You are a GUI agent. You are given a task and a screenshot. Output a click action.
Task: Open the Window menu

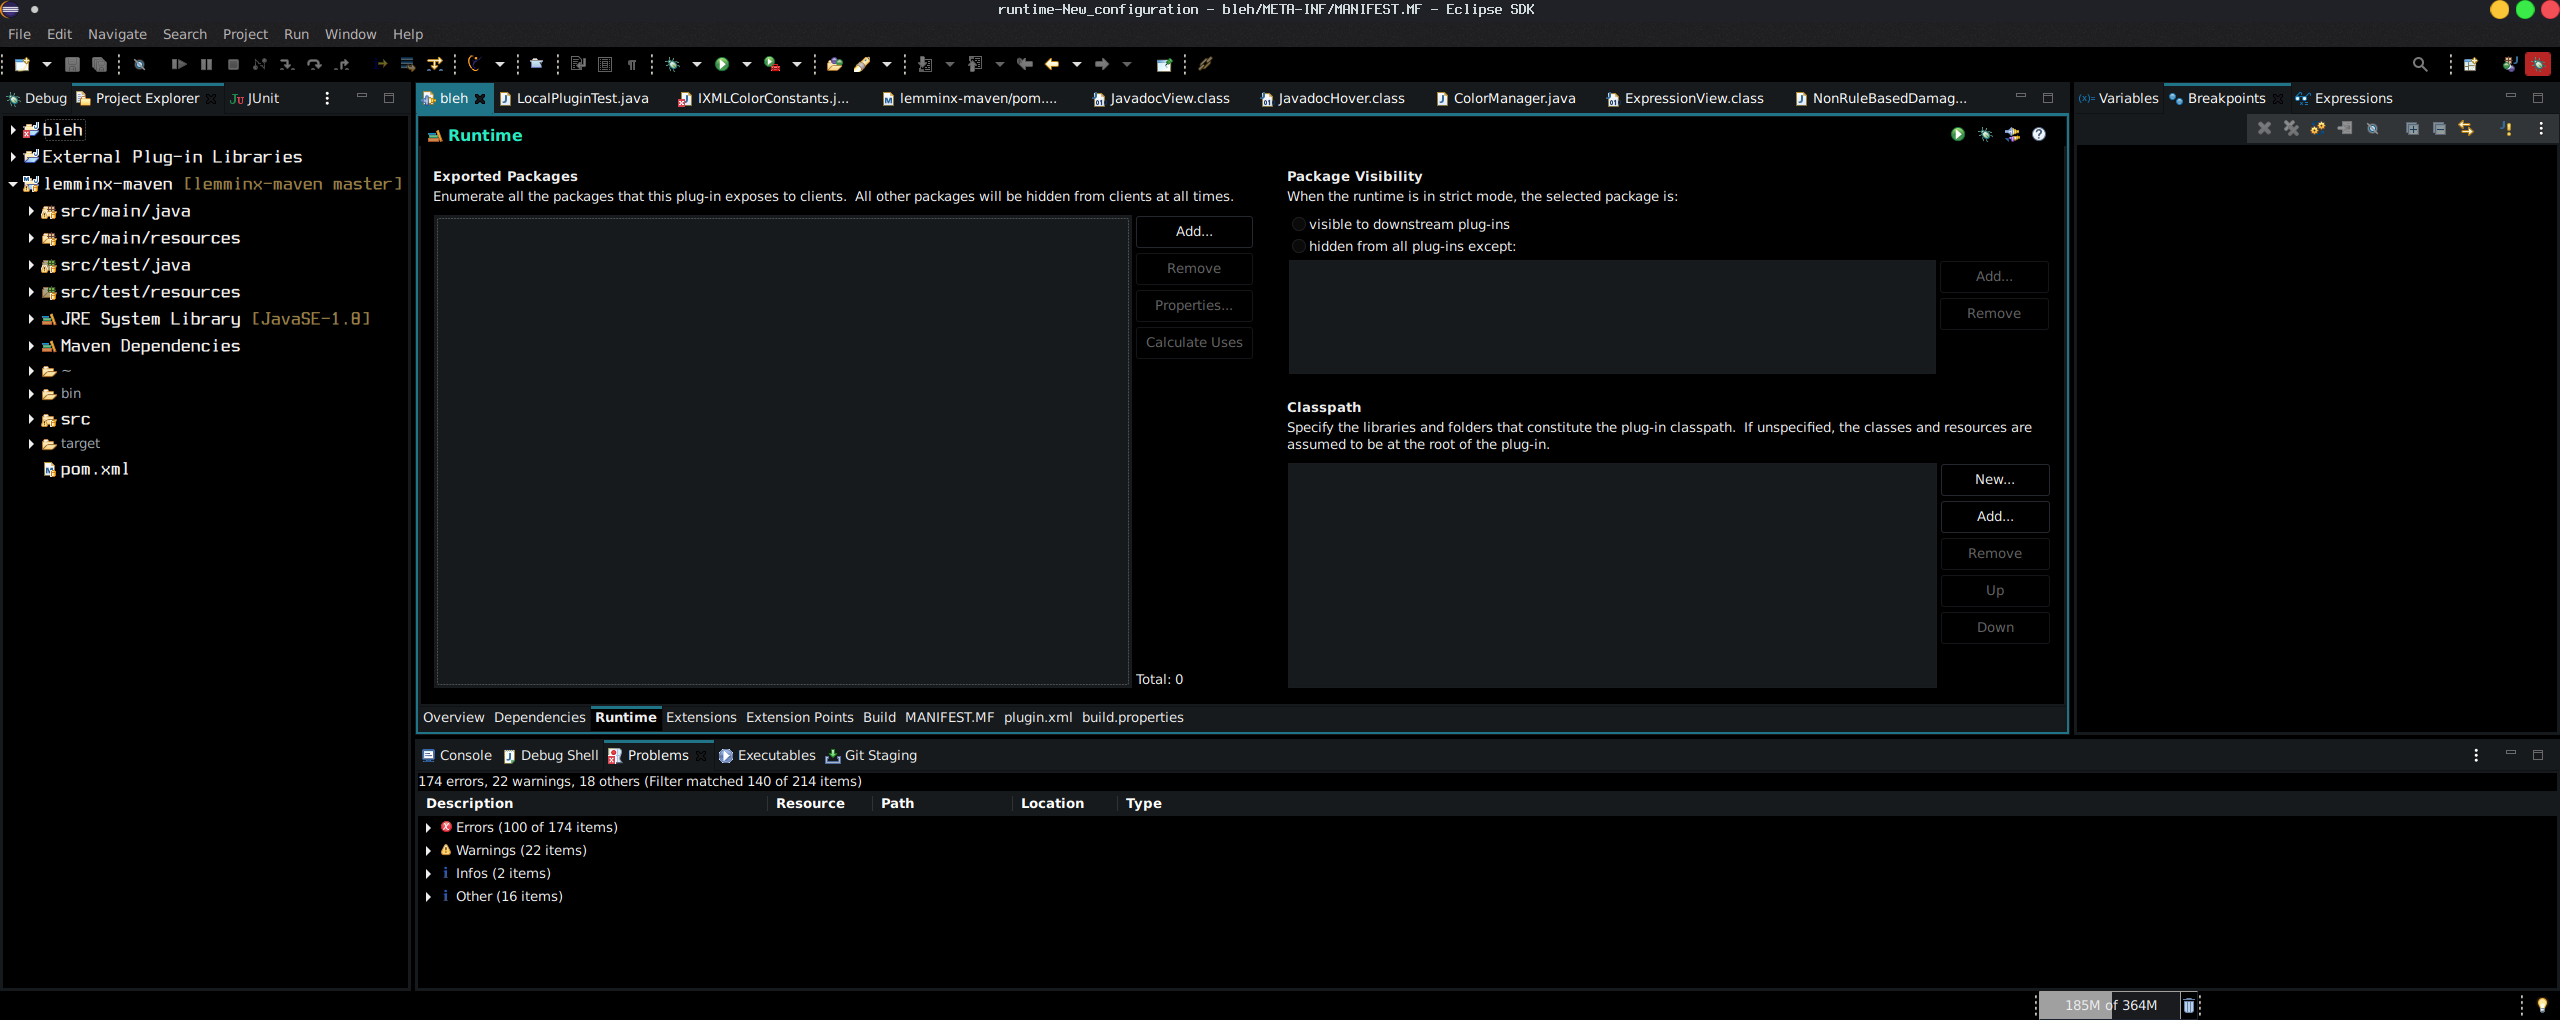350,34
